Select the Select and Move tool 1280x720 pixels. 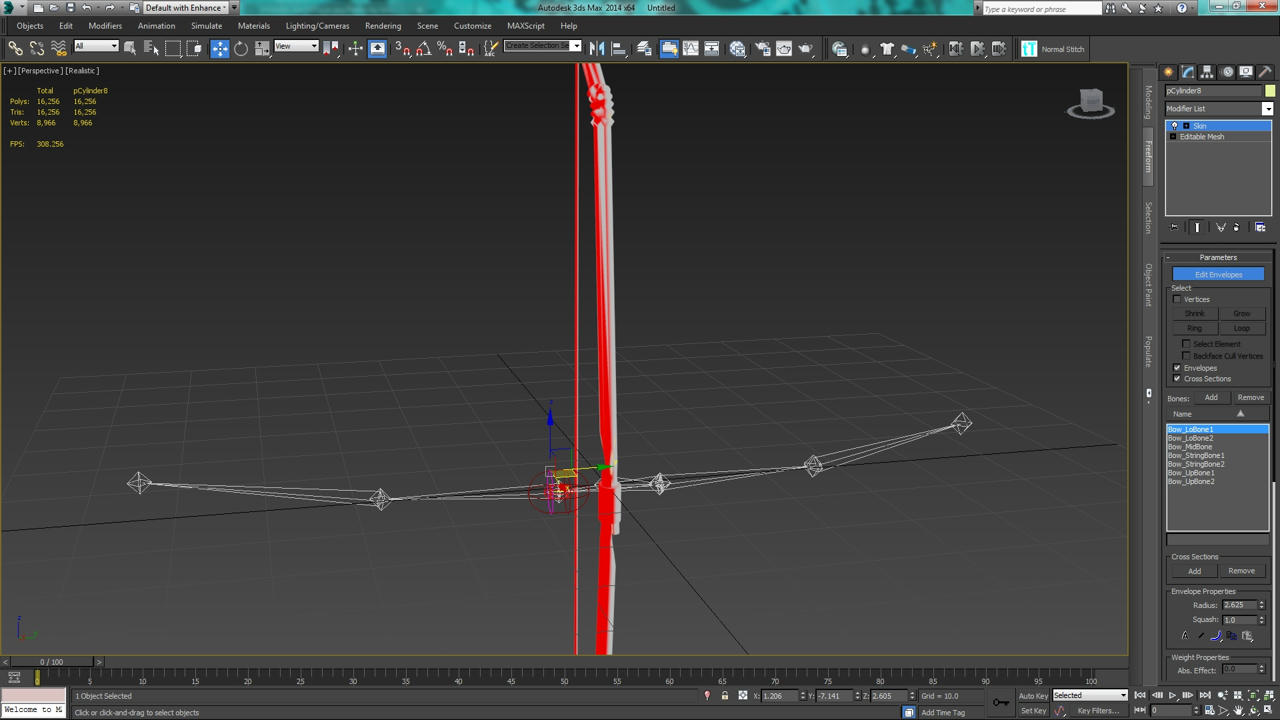click(220, 48)
